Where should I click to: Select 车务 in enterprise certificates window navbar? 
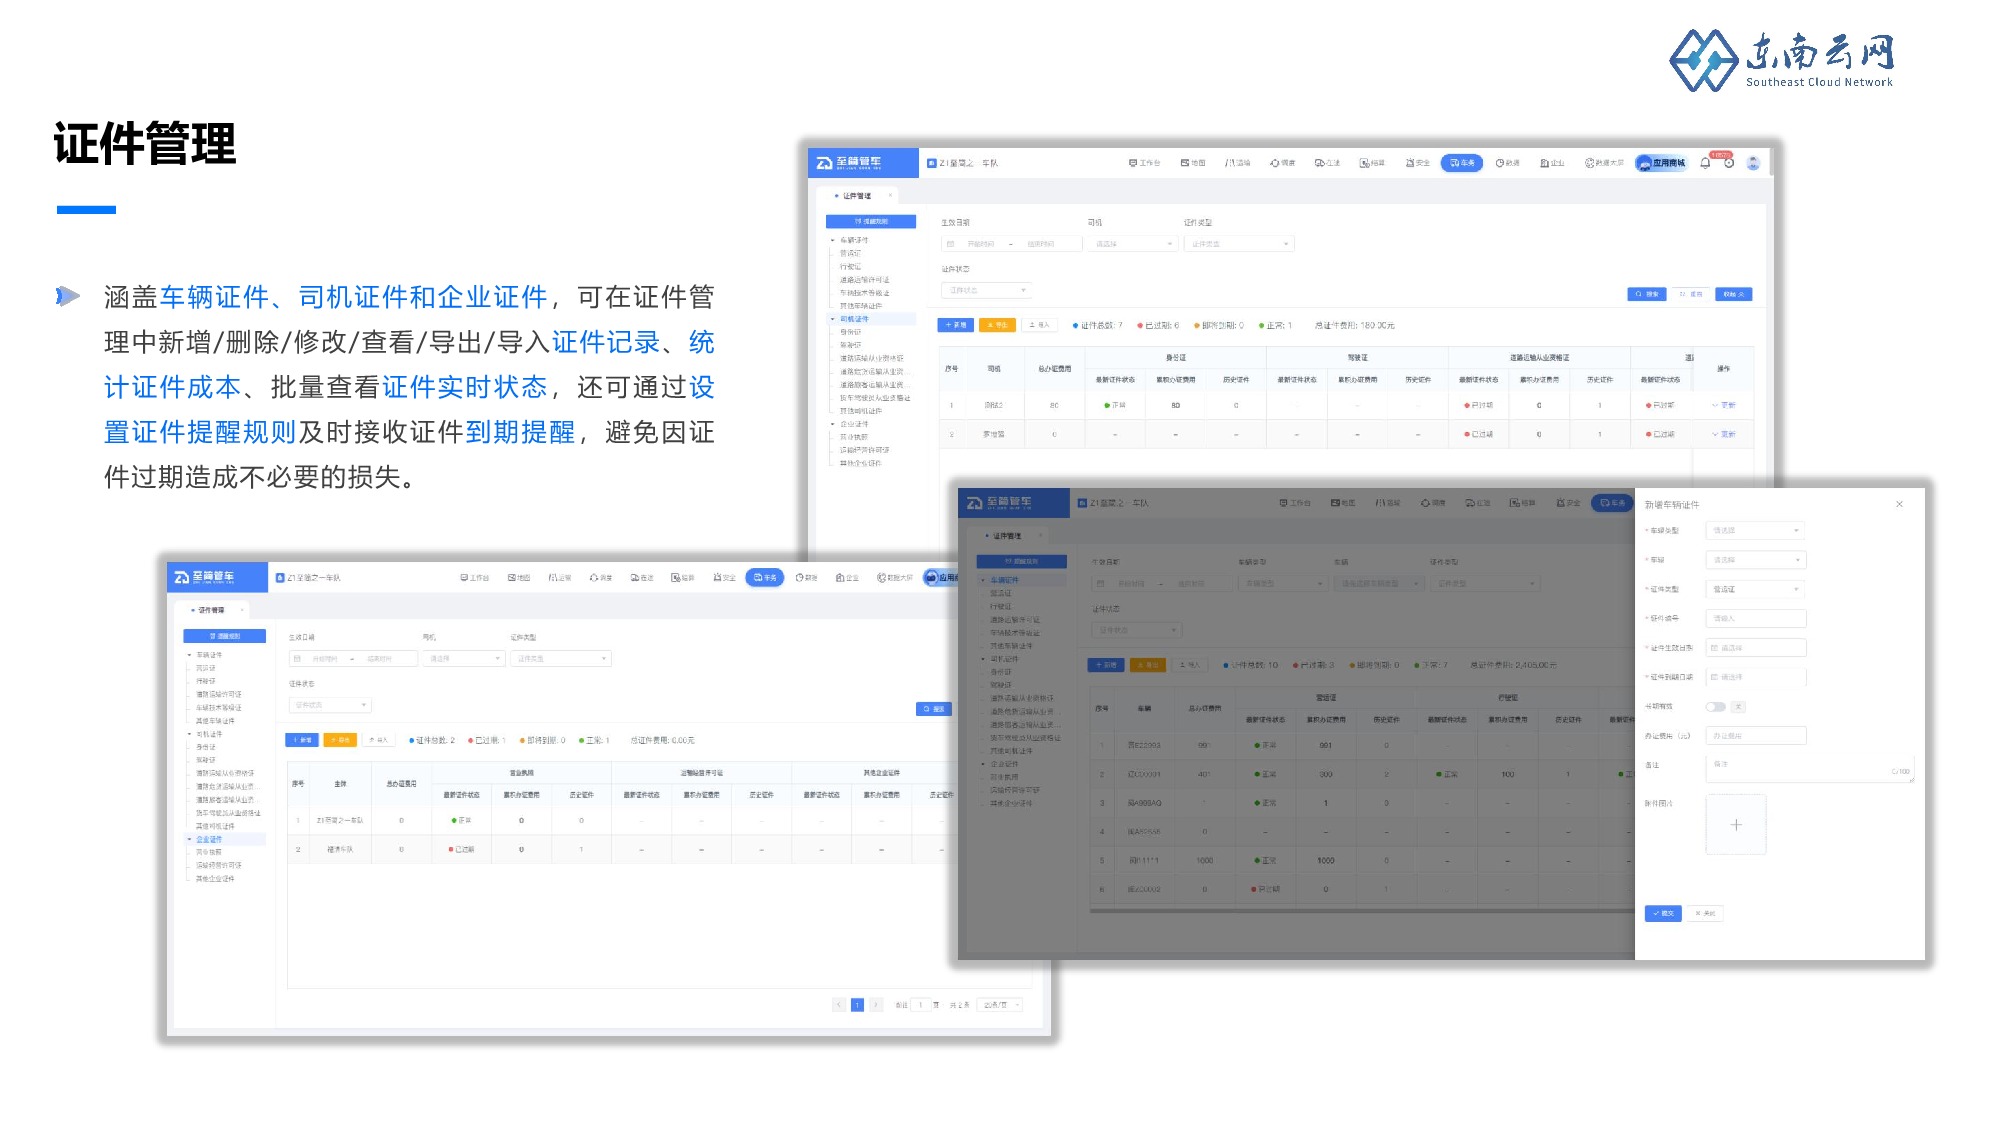[x=765, y=577]
